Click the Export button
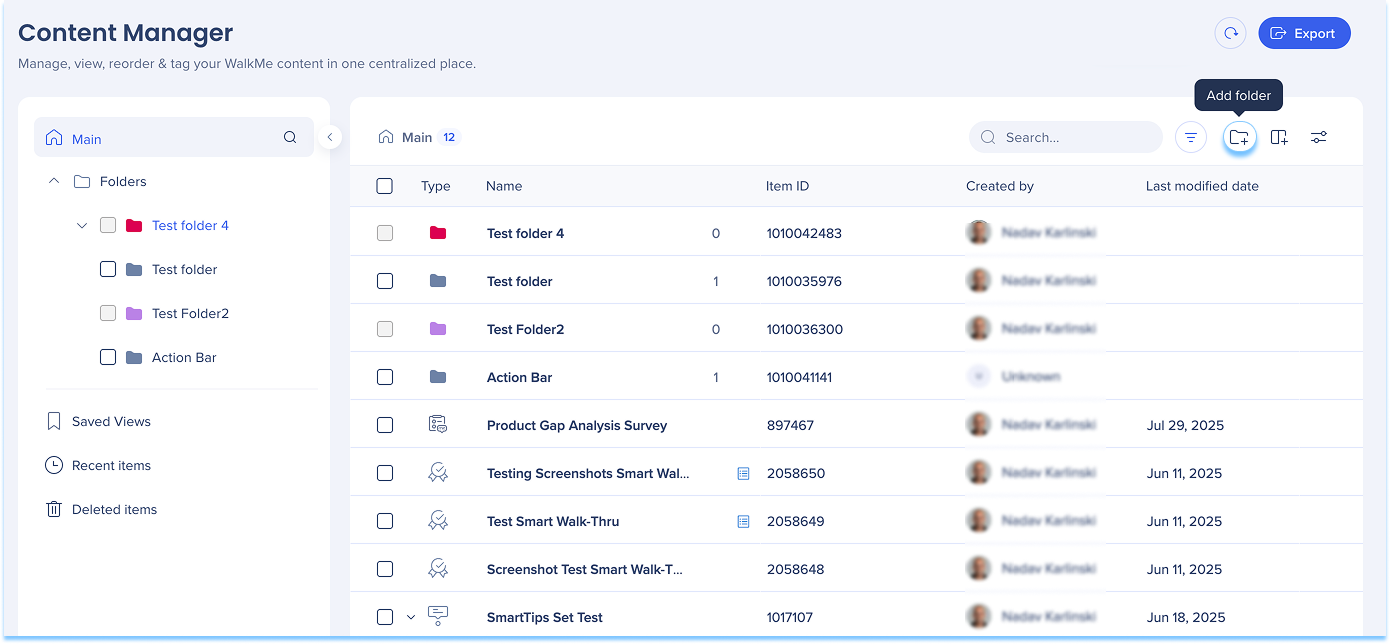The height and width of the screenshot is (644, 1390). [x=1304, y=33]
